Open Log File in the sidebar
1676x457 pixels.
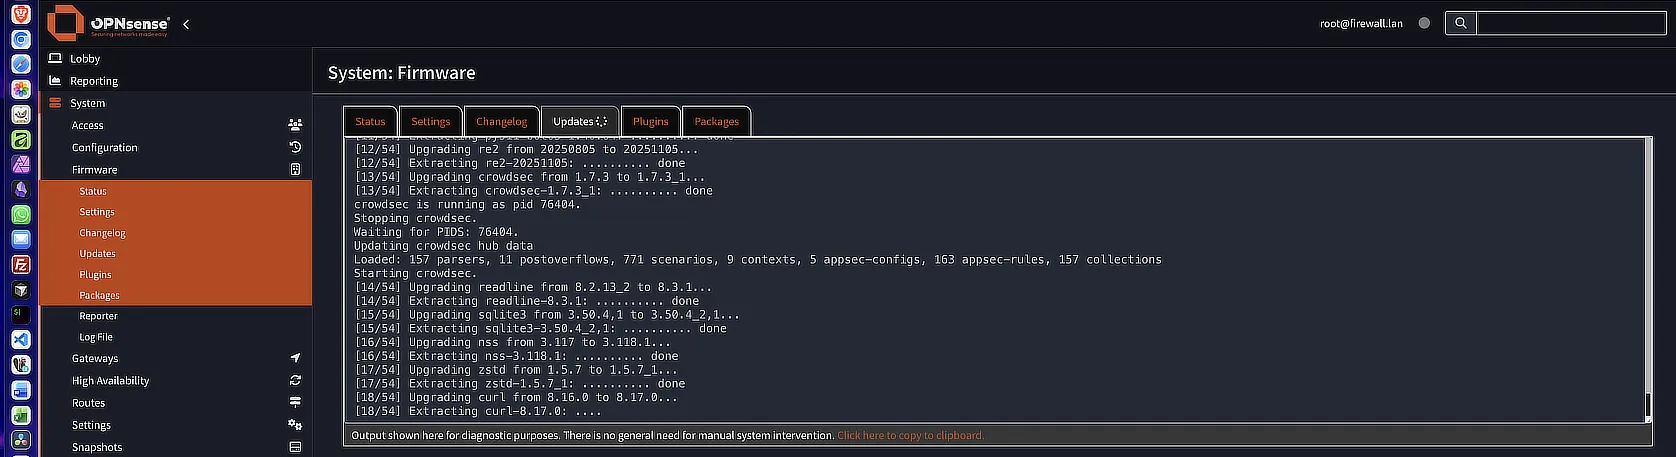pyautogui.click(x=96, y=337)
